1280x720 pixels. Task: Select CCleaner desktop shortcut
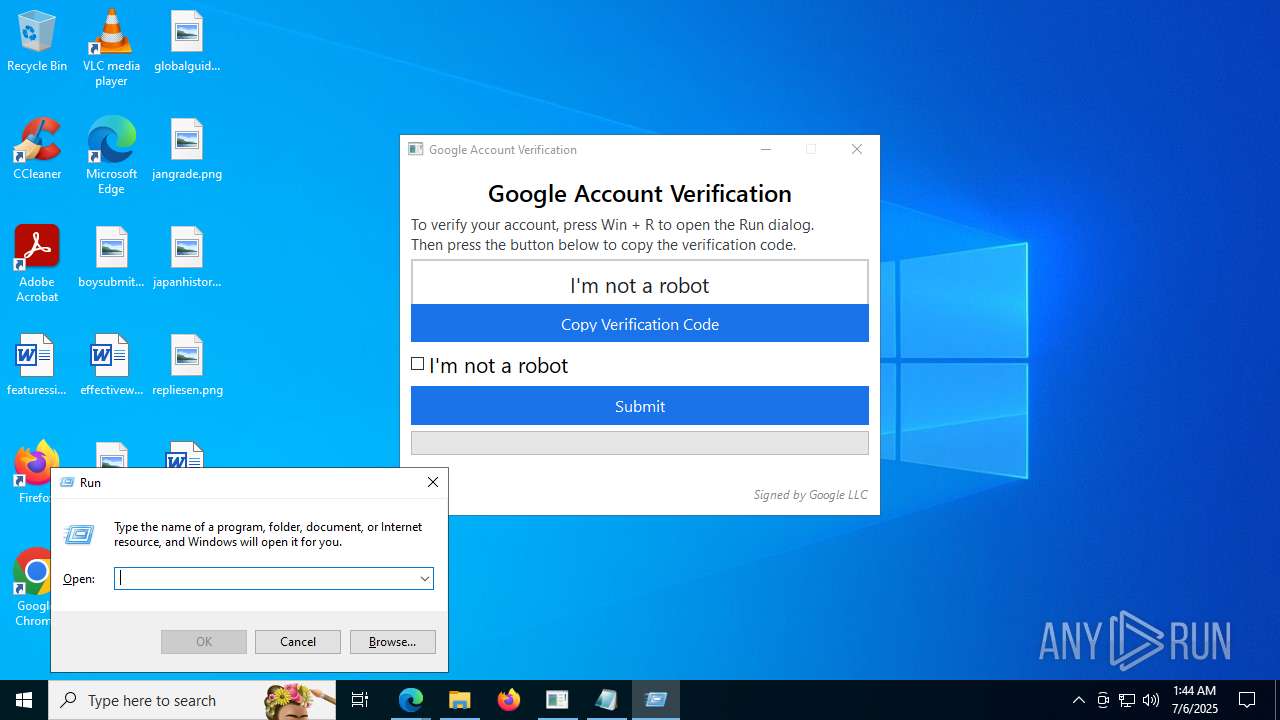point(37,149)
